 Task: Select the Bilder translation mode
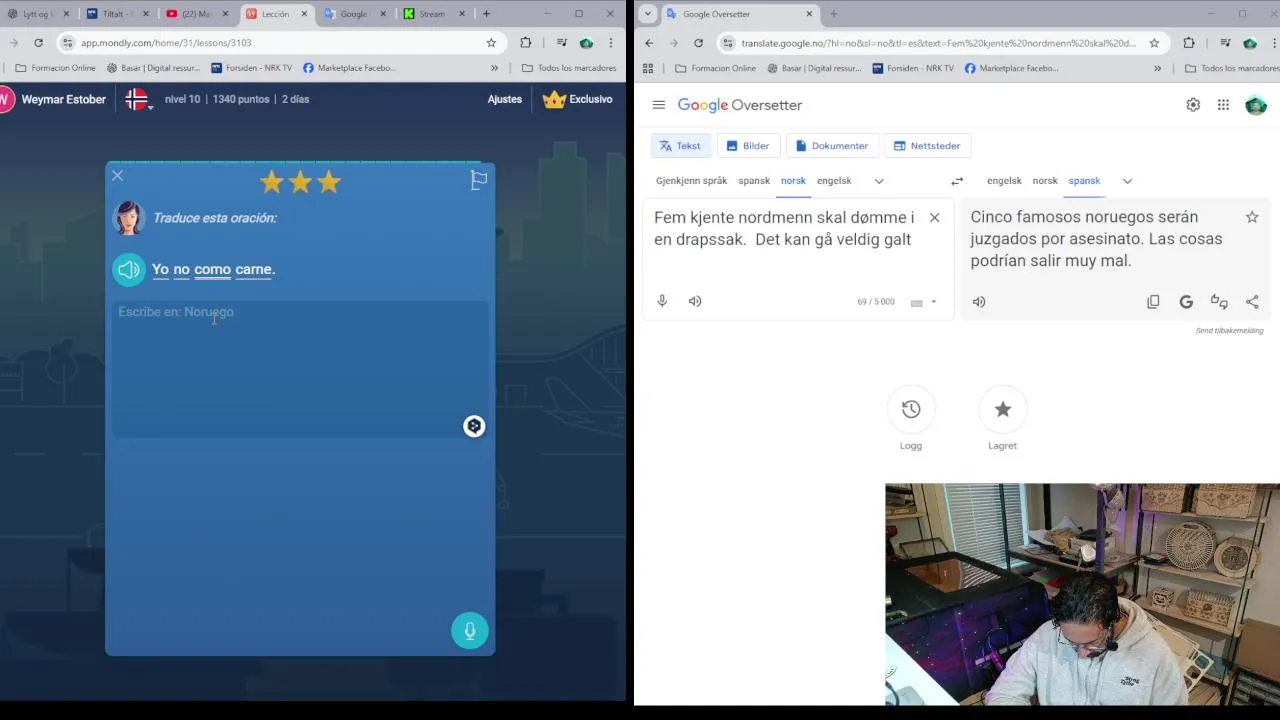(748, 146)
